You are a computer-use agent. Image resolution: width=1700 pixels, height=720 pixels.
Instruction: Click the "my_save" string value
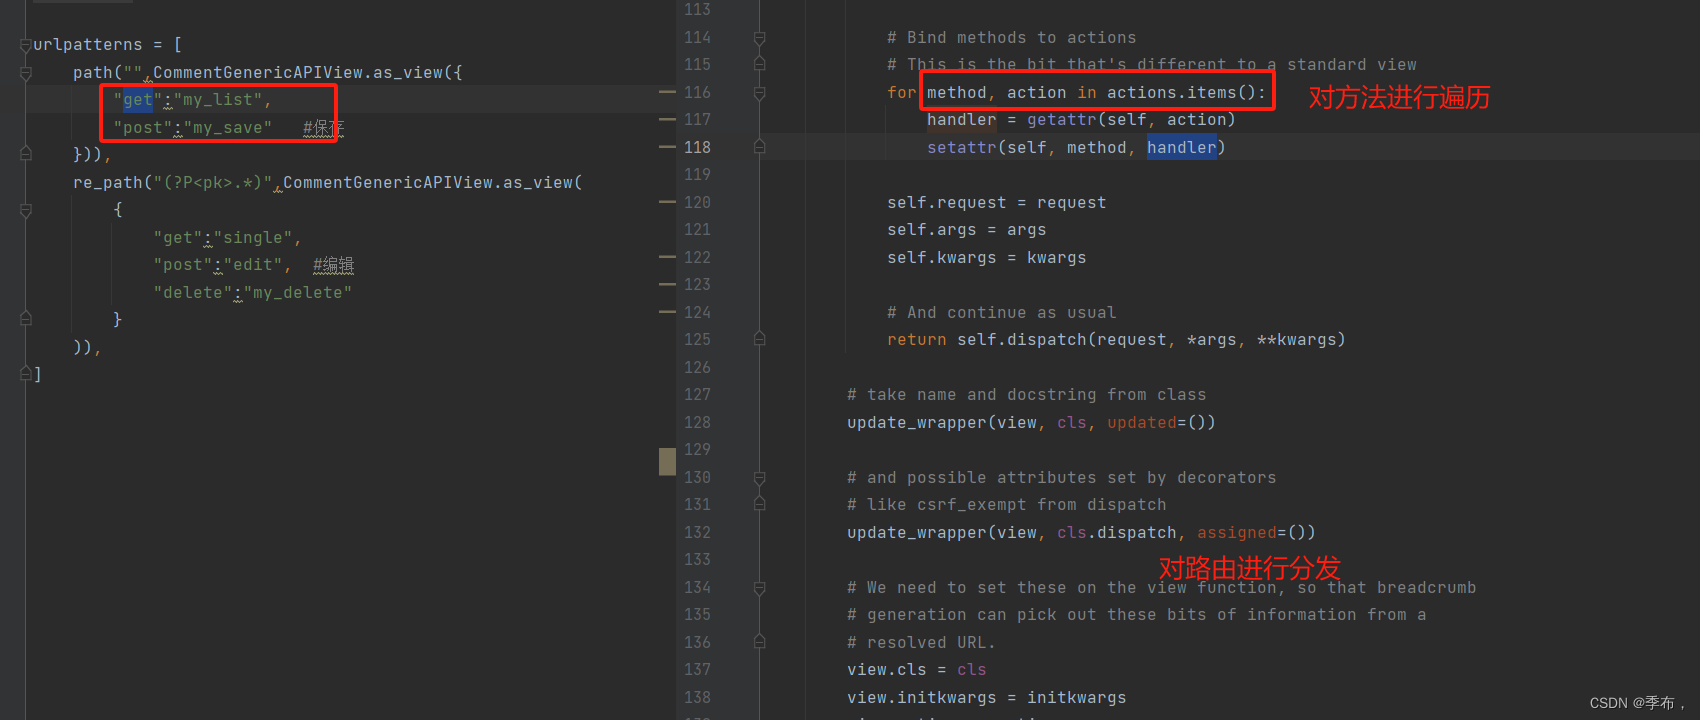point(223,128)
